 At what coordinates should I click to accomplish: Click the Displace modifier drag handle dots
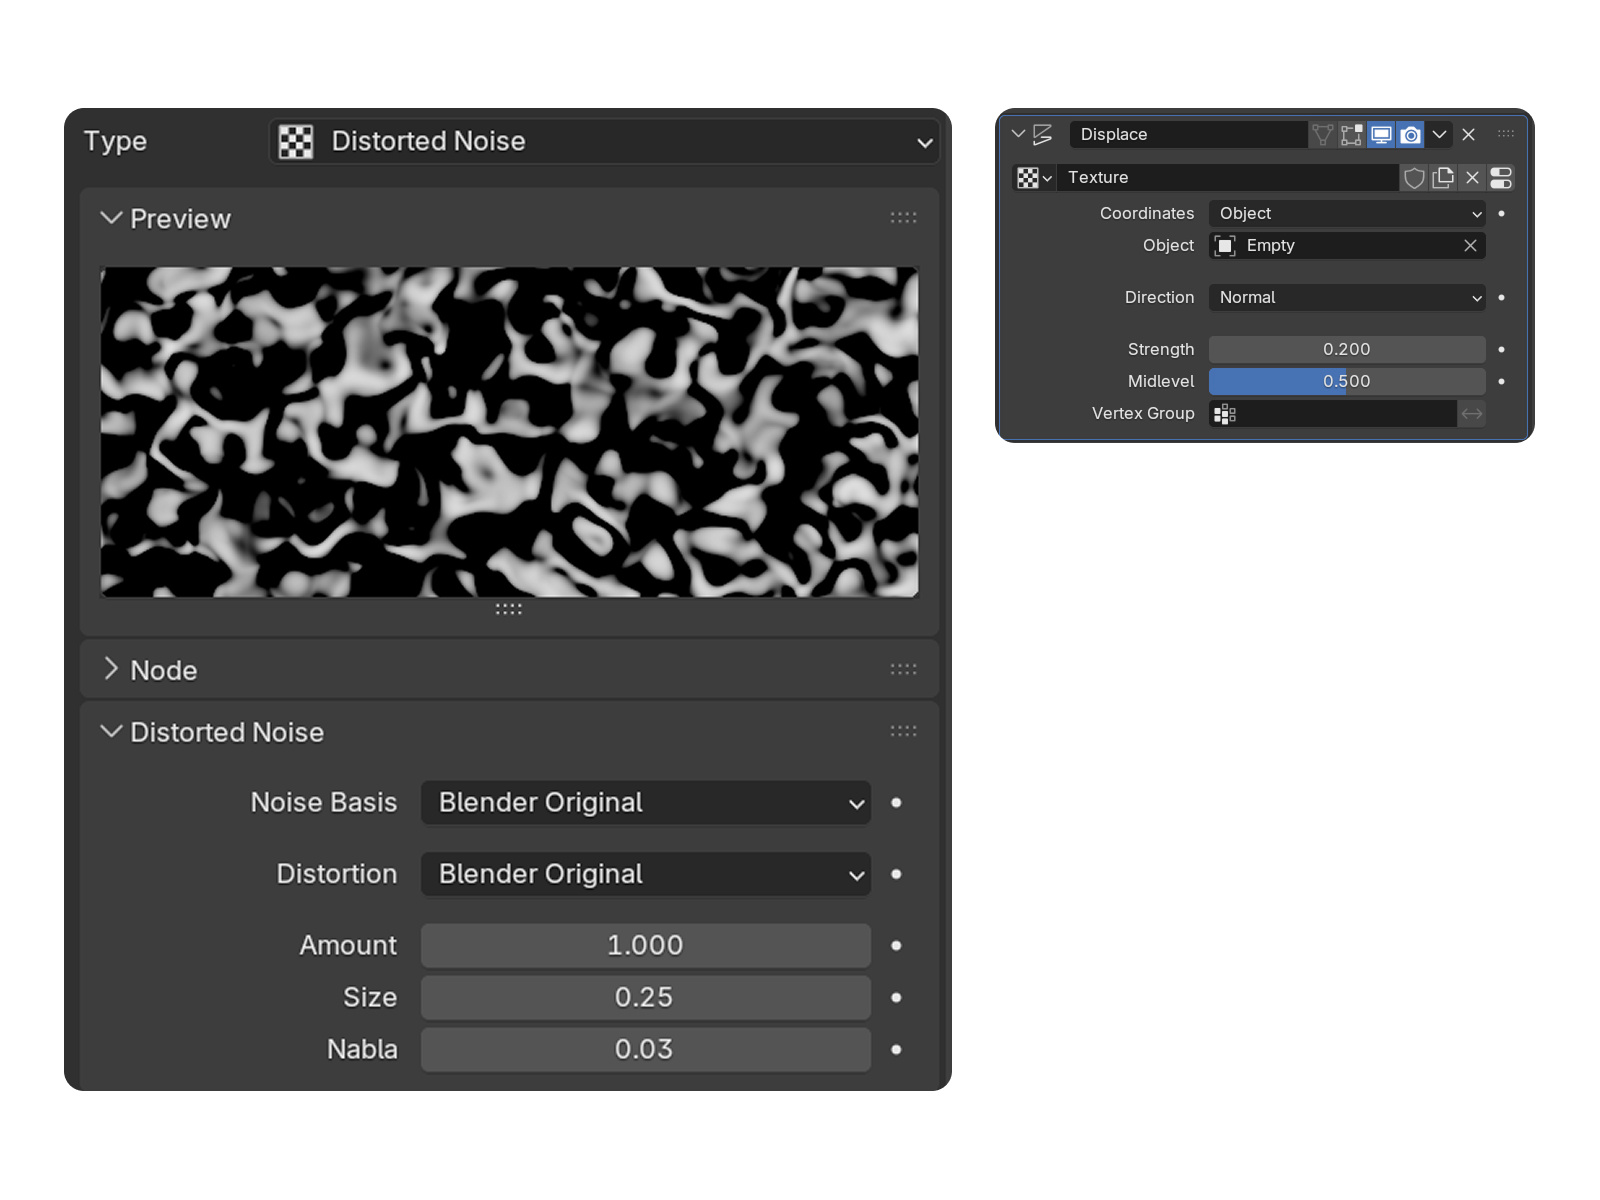tap(1505, 134)
